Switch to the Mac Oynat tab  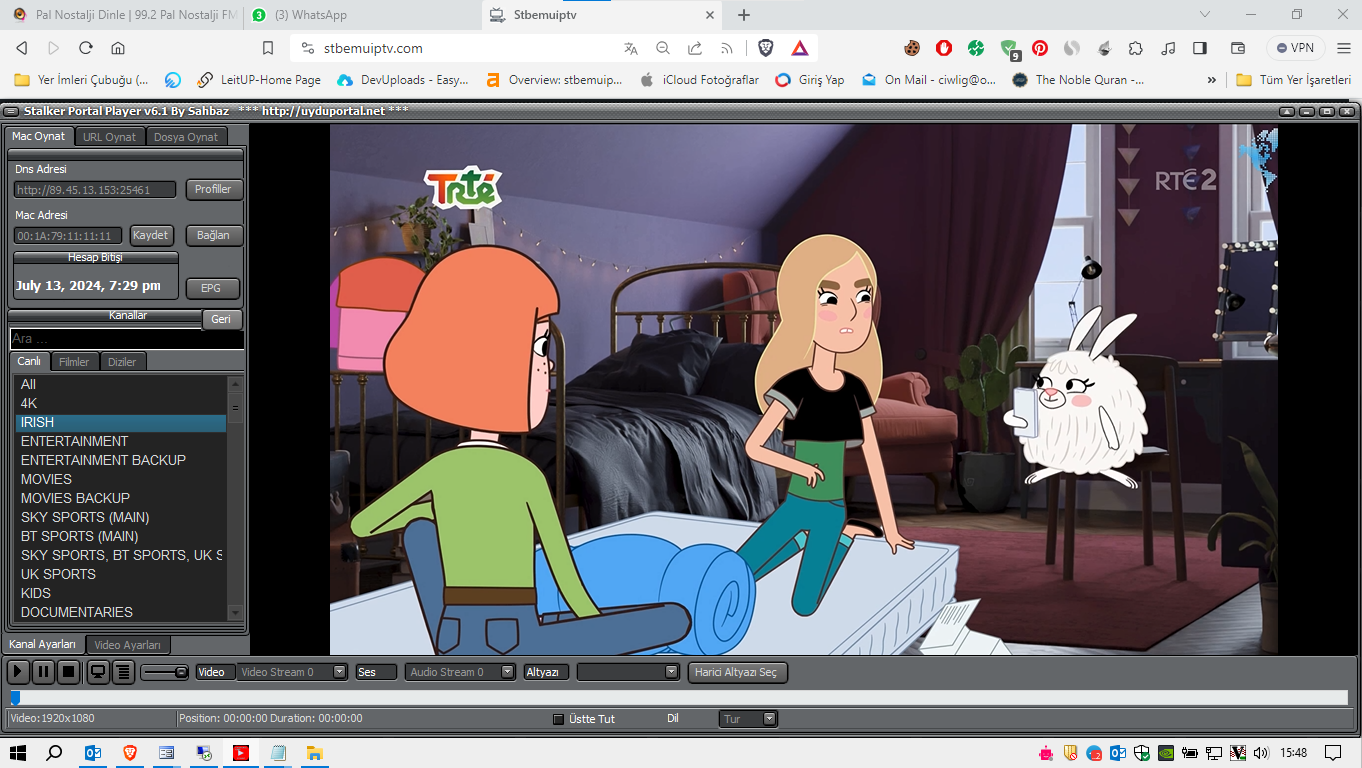click(x=39, y=136)
